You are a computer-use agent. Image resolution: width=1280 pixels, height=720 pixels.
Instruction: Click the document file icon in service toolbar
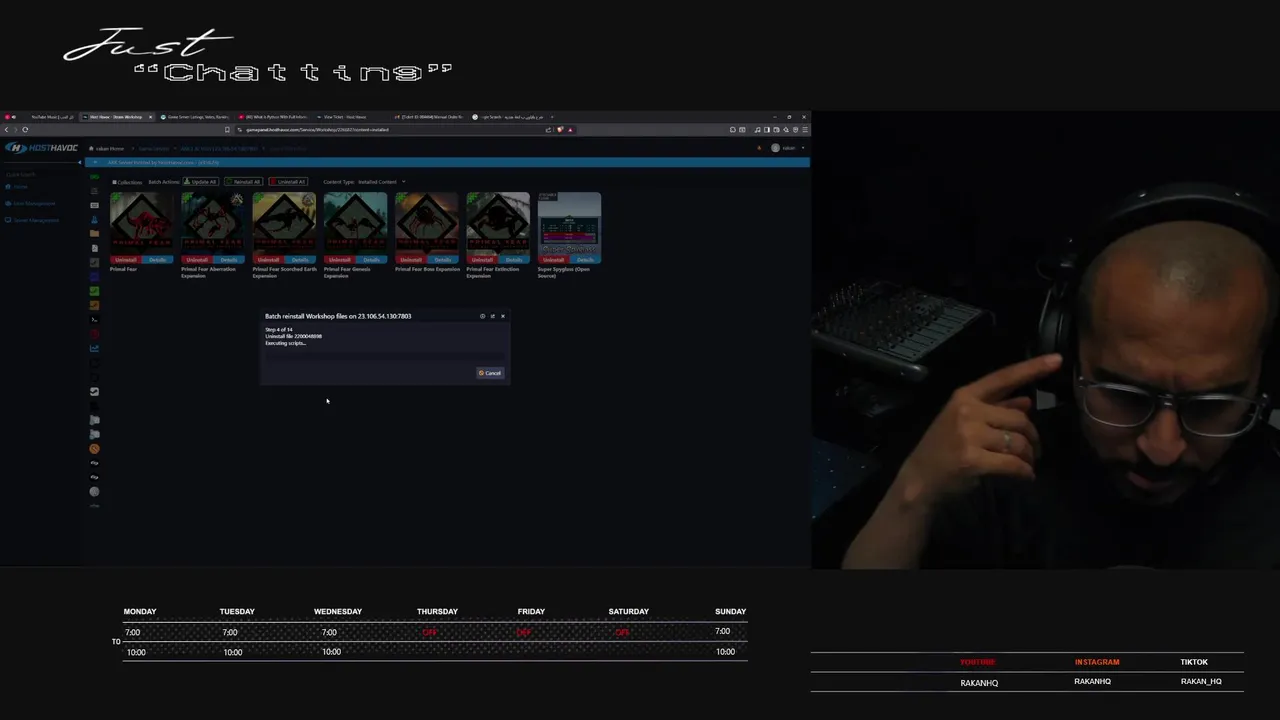coord(94,248)
